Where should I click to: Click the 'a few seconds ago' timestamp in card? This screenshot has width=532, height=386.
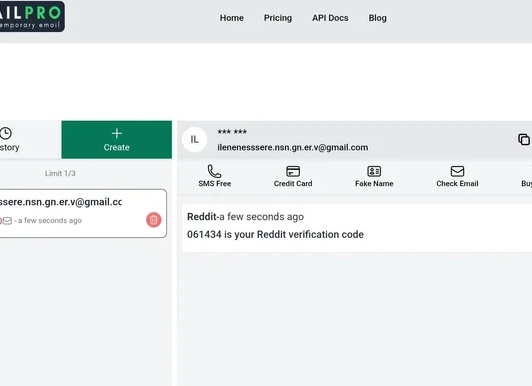coord(50,220)
